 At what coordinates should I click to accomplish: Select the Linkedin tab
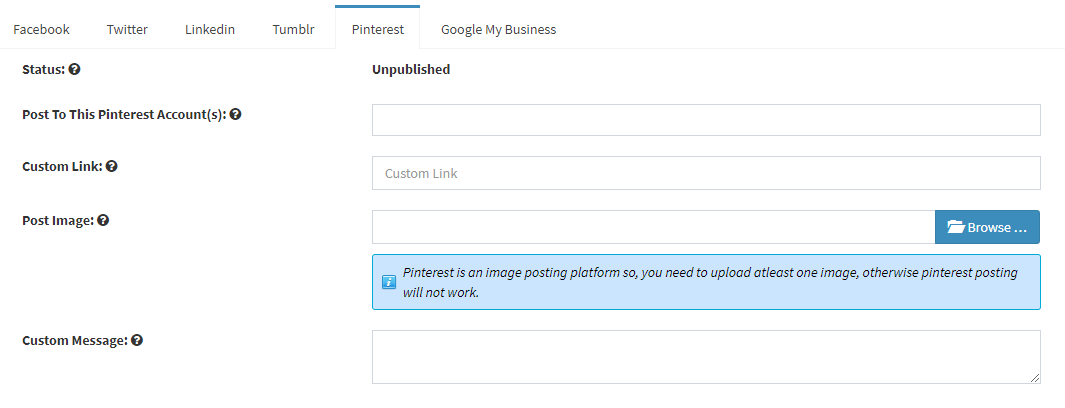(210, 30)
